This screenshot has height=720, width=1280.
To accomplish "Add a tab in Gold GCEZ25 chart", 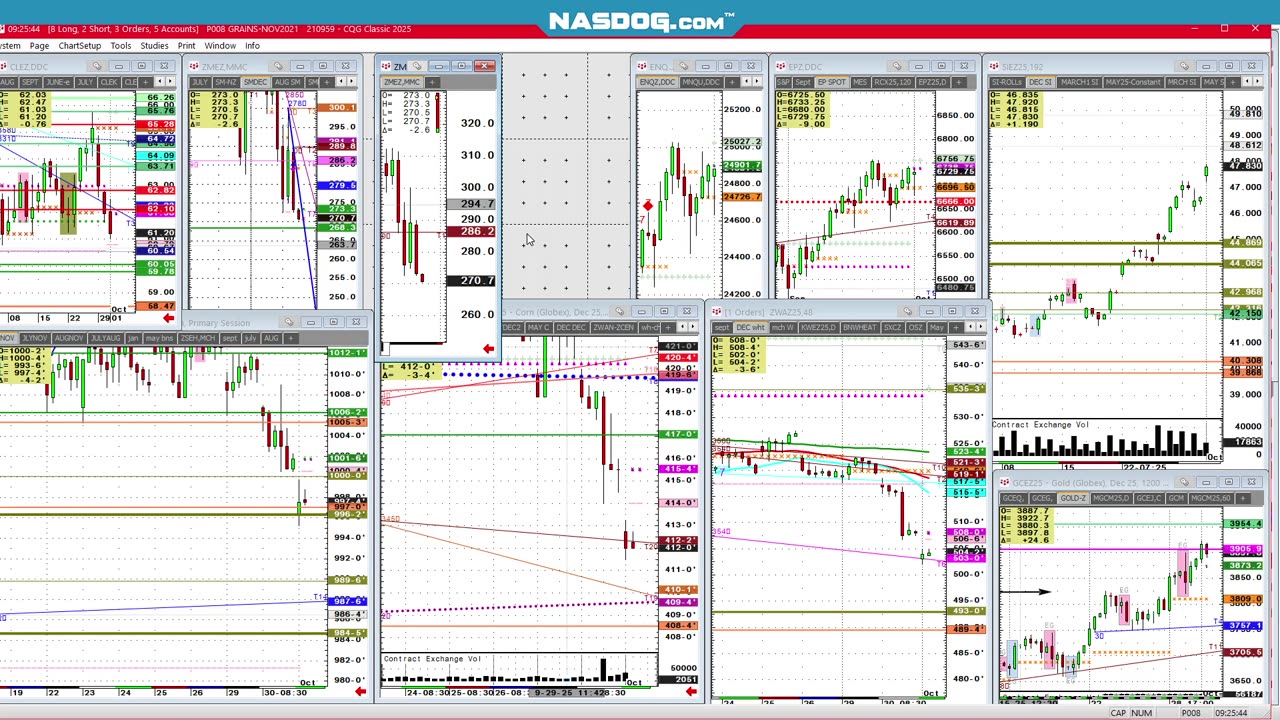I will pyautogui.click(x=1243, y=498).
